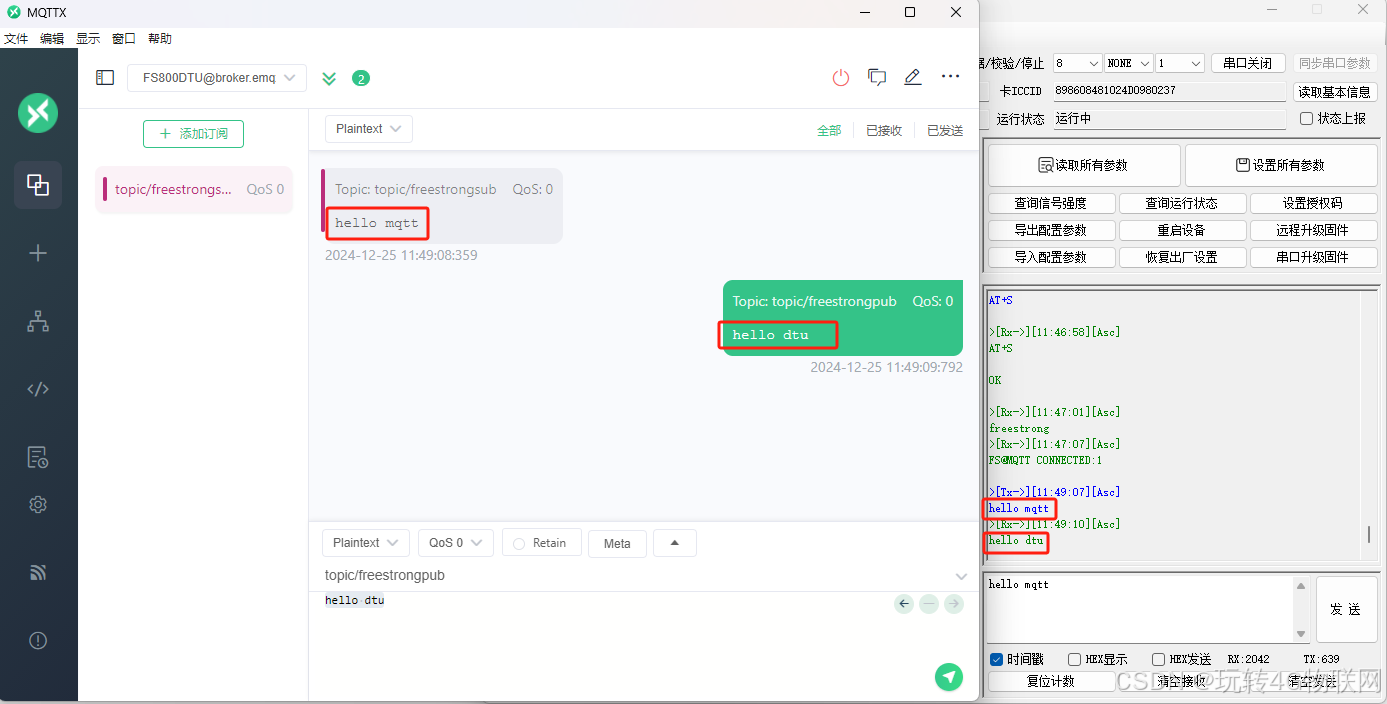Viewport: 1387px width, 704px height.
Task: Open Settings gear icon in sidebar
Action: (38, 505)
